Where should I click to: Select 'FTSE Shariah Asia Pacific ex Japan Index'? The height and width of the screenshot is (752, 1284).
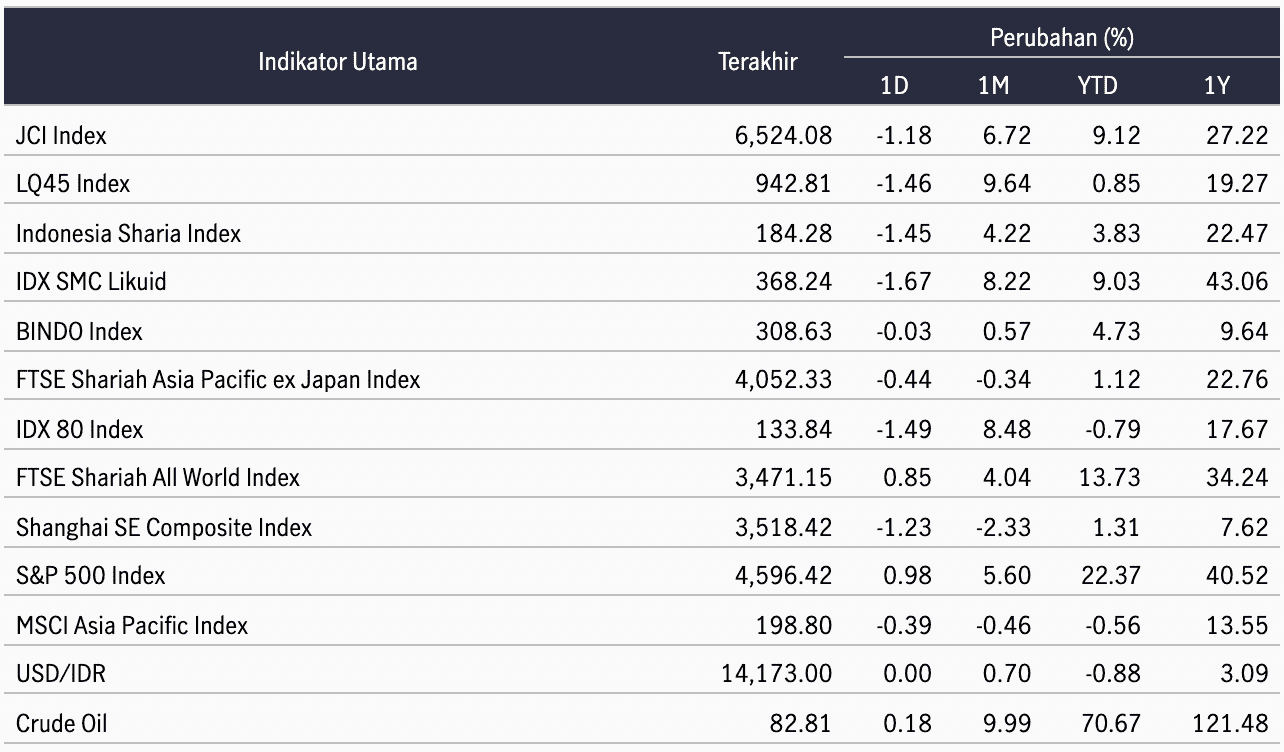(x=218, y=380)
